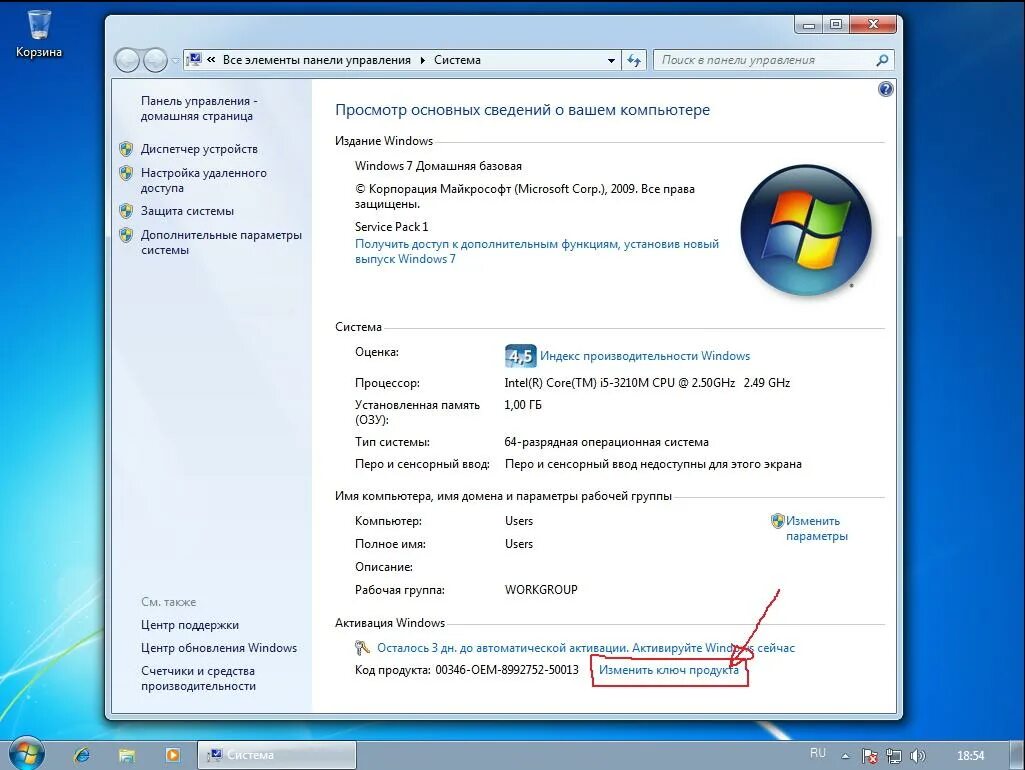Viewport: 1025px width, 770px height.
Task: Select the "Система" breadcrumb segment
Action: tap(457, 60)
